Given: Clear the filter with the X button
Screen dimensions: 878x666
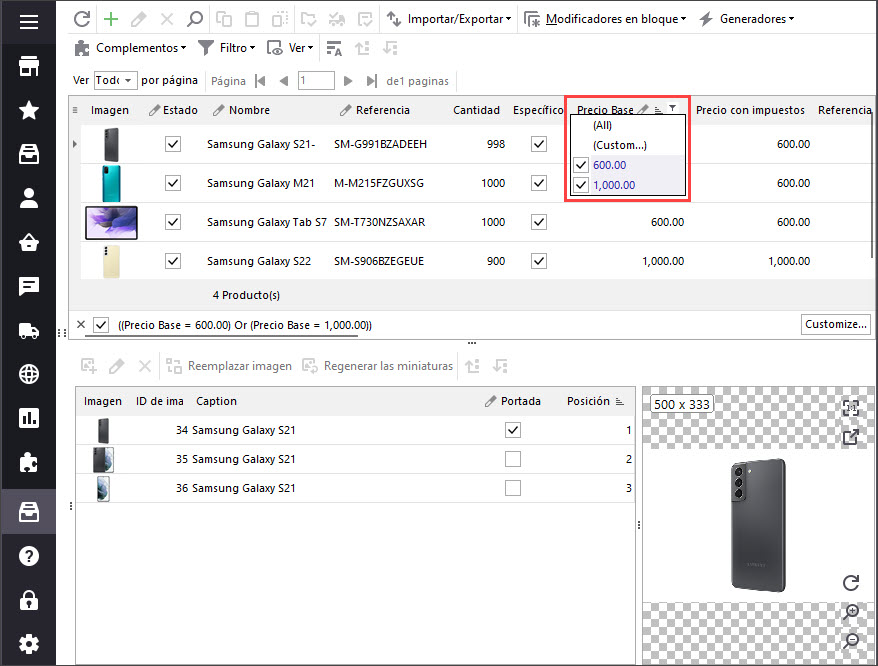Looking at the screenshot, I should [x=81, y=324].
